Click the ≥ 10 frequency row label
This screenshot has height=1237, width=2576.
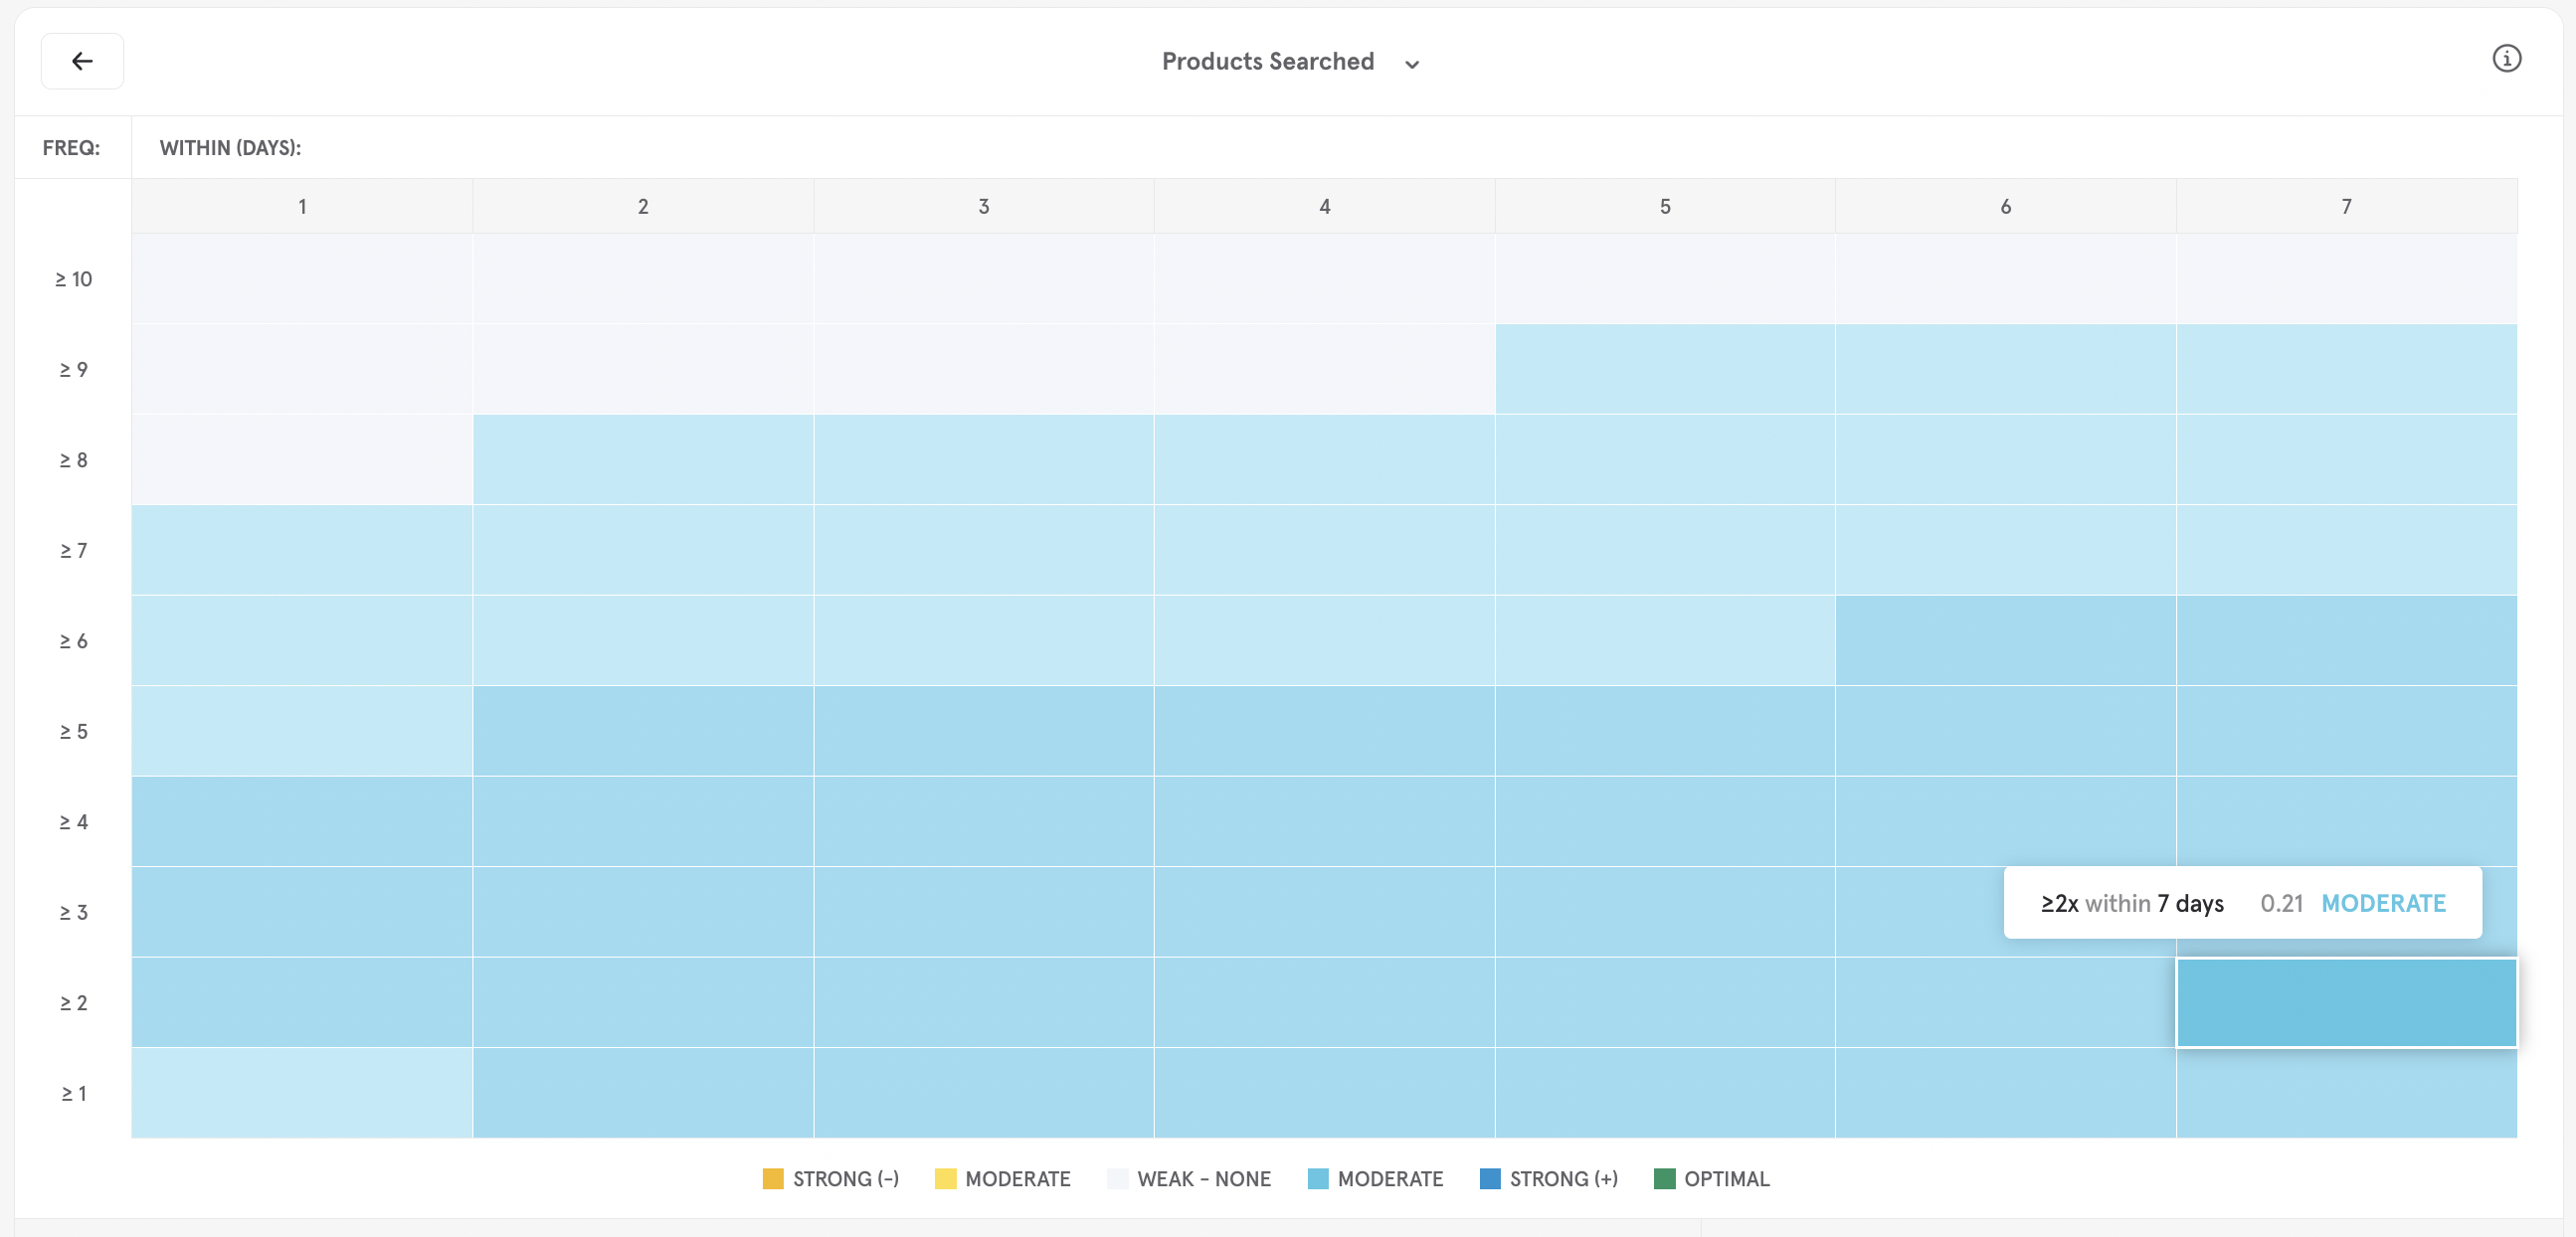pos(73,279)
